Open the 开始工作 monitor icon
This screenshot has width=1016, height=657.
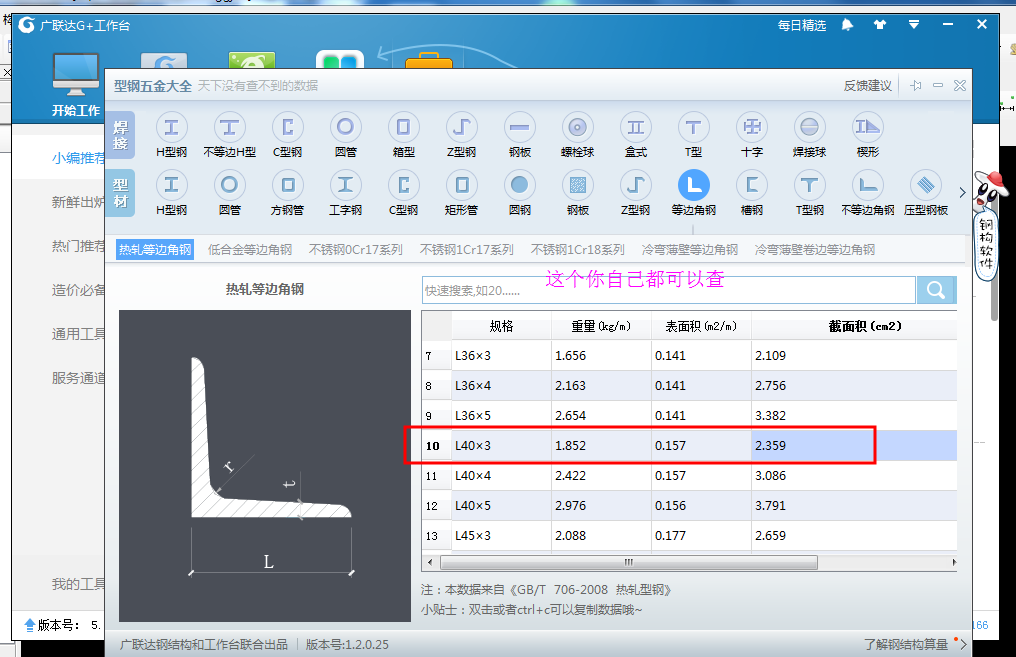pyautogui.click(x=76, y=75)
